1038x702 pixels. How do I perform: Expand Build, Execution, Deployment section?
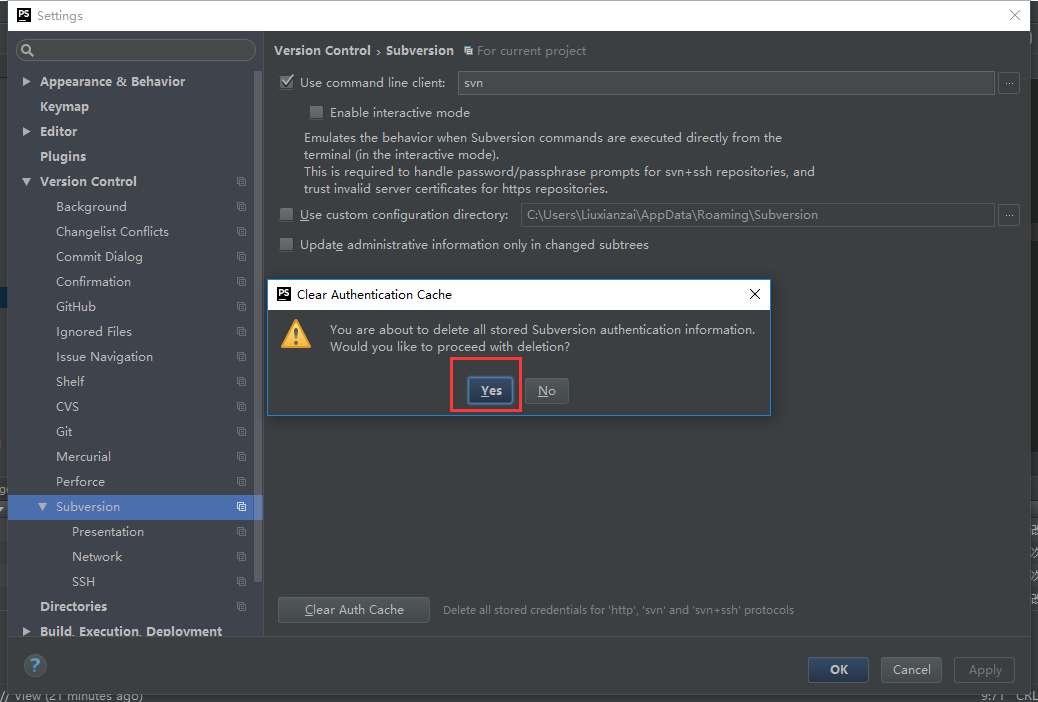pyautogui.click(x=26, y=631)
